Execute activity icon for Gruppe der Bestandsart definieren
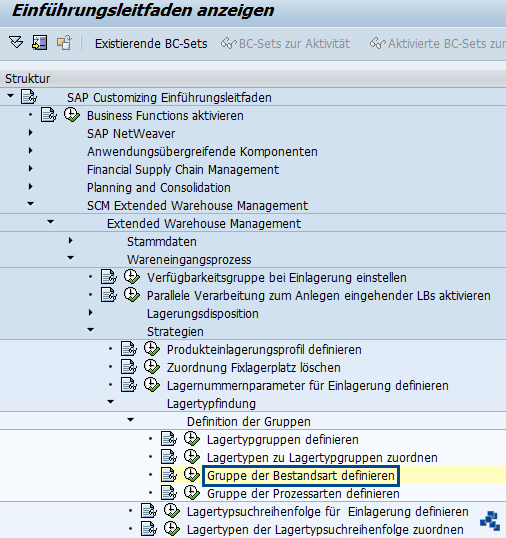The width and height of the screenshot is (506, 538). pyautogui.click(x=192, y=475)
